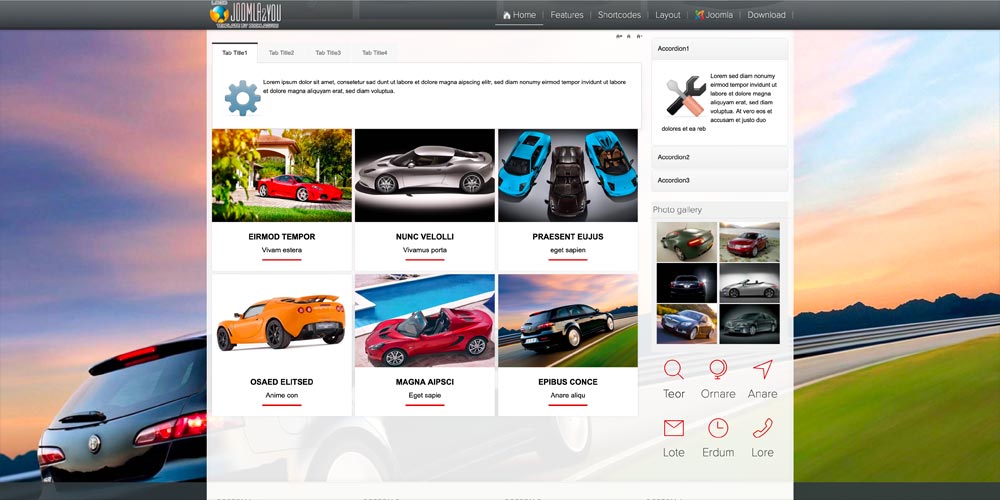This screenshot has height=500, width=1000.
Task: Open the Features menu item
Action: coord(567,15)
